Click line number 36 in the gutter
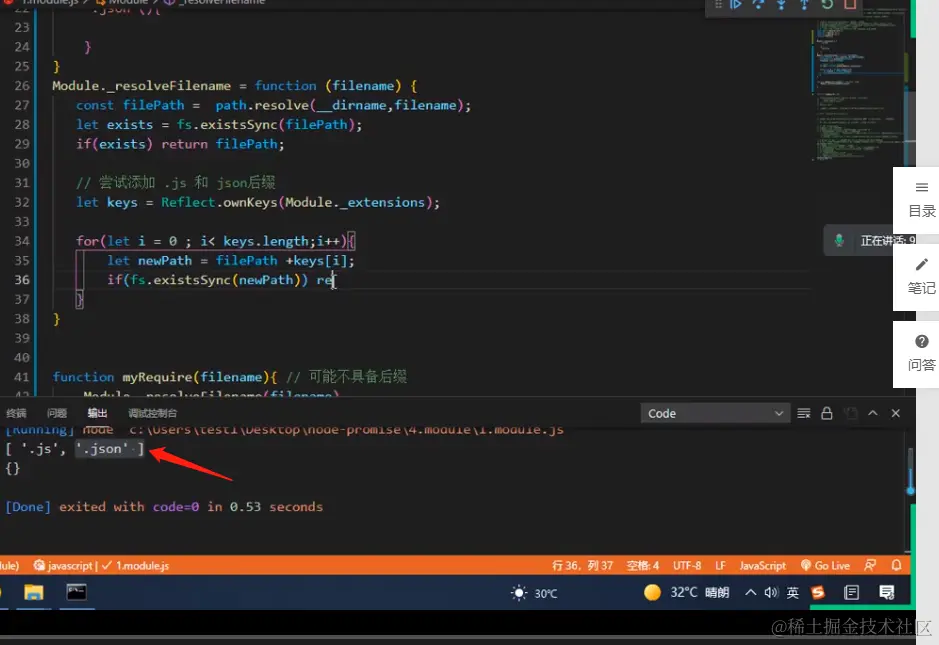The image size is (939, 645). click(22, 280)
